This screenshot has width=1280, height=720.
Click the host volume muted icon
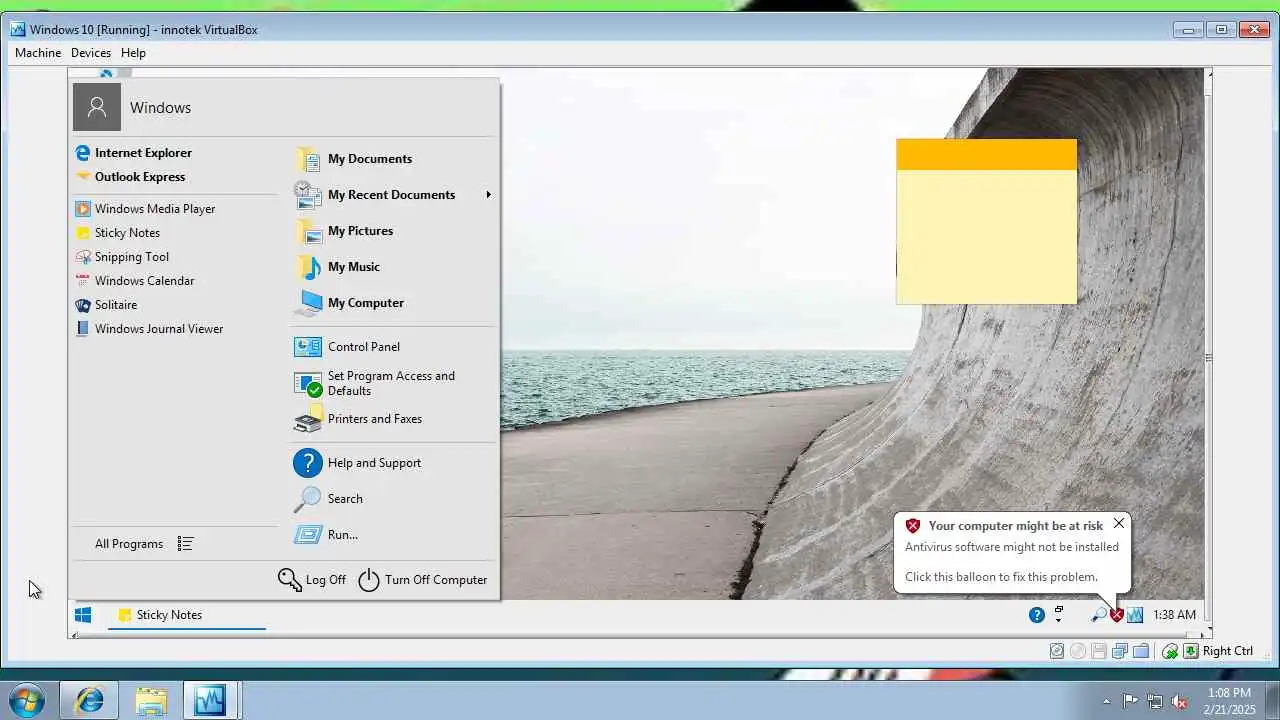[1180, 701]
